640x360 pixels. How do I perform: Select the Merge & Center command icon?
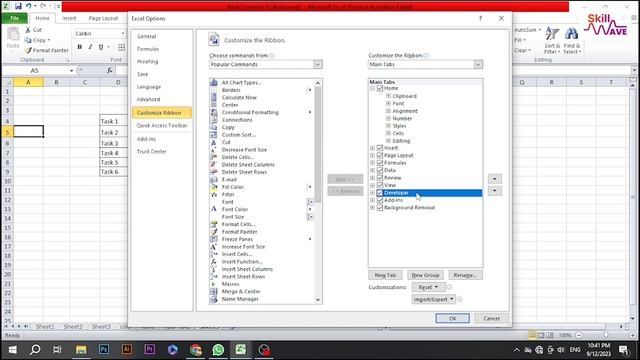[x=213, y=291]
